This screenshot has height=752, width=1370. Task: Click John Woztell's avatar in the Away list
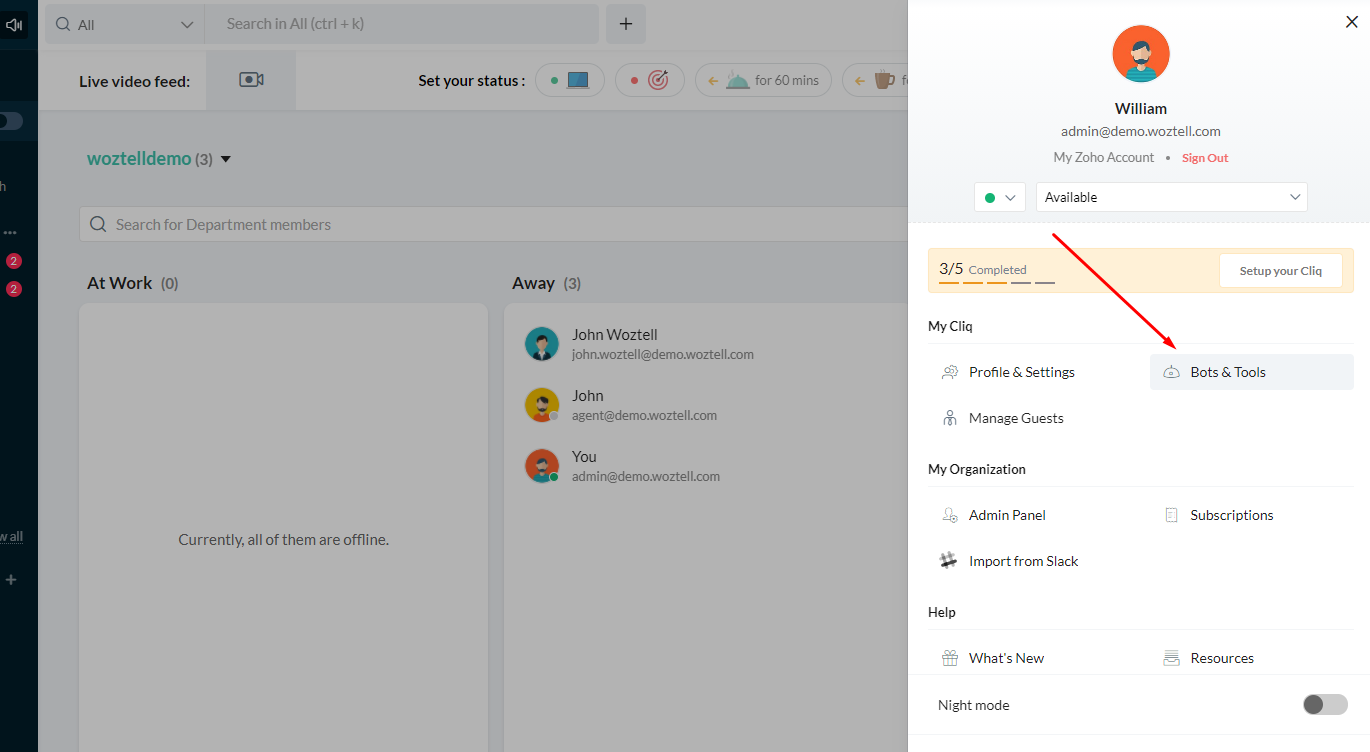[x=542, y=344]
